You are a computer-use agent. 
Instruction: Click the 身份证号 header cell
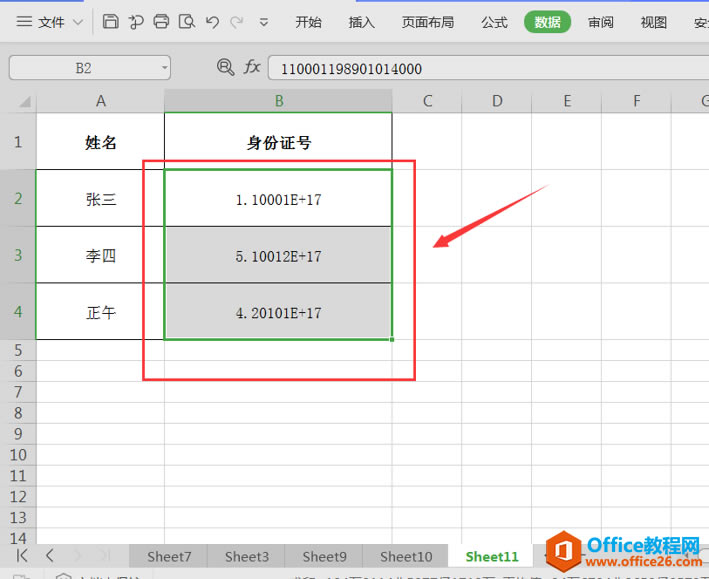[x=279, y=142]
